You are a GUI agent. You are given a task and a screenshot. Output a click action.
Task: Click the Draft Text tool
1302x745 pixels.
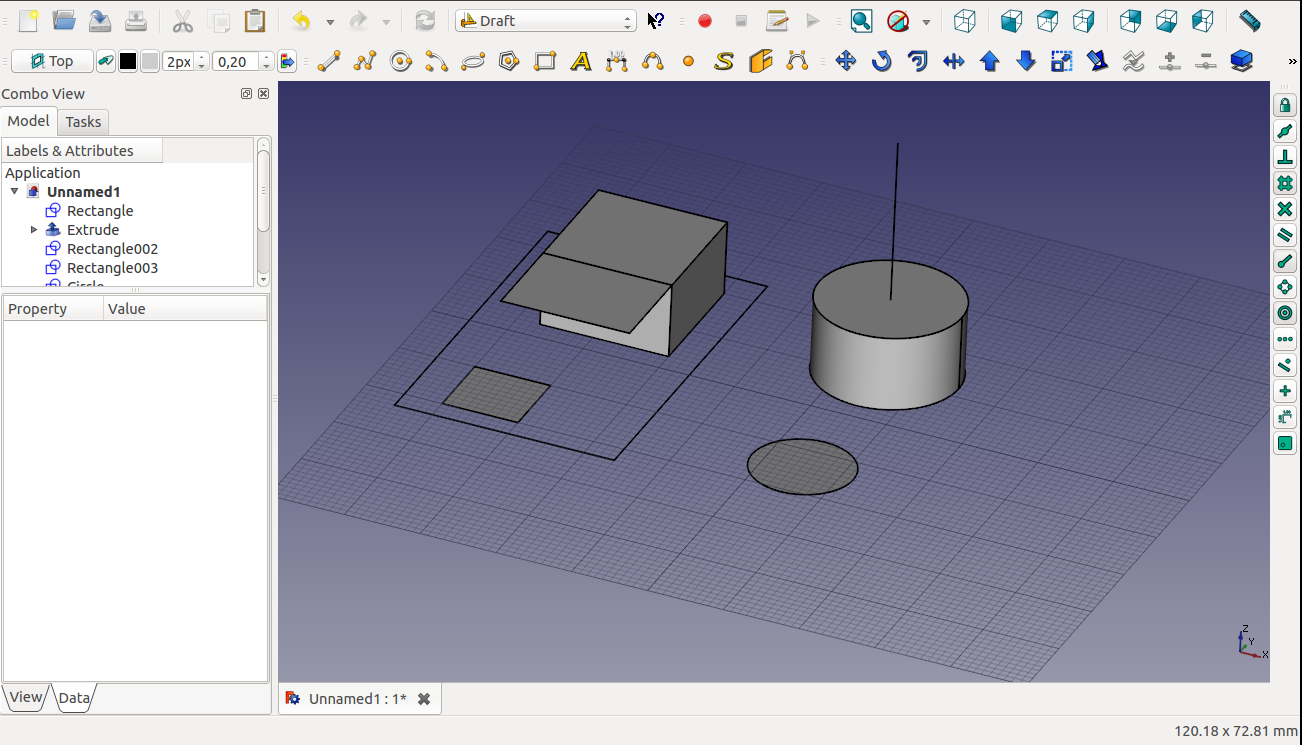tap(580, 62)
